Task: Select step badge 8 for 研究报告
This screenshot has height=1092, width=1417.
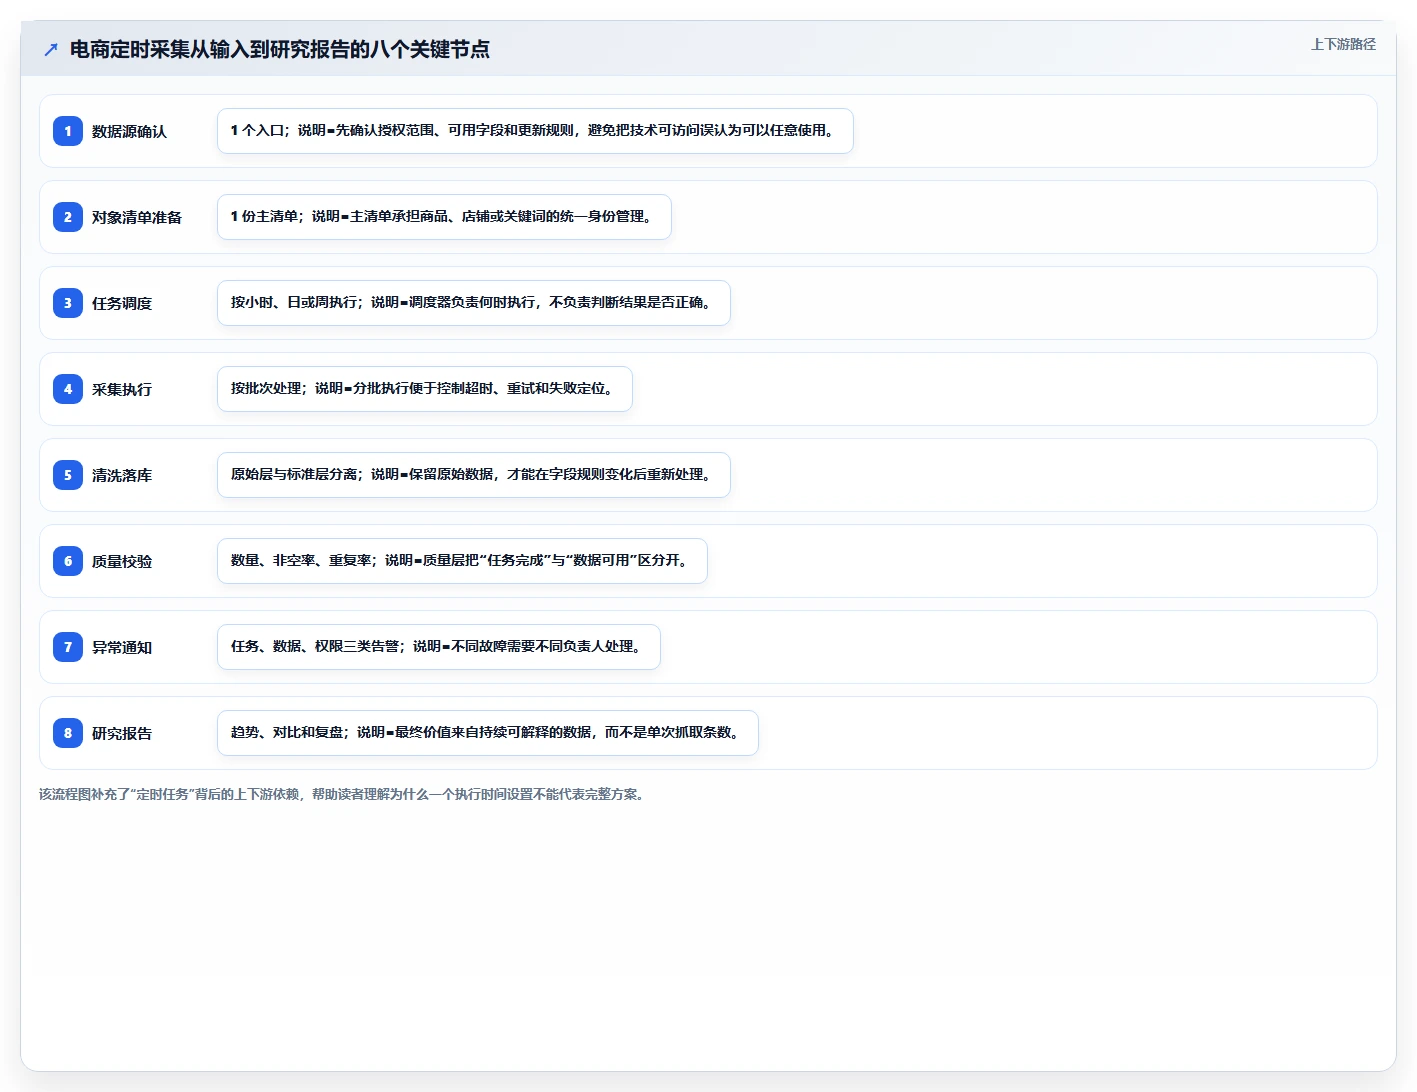Action: (x=68, y=733)
